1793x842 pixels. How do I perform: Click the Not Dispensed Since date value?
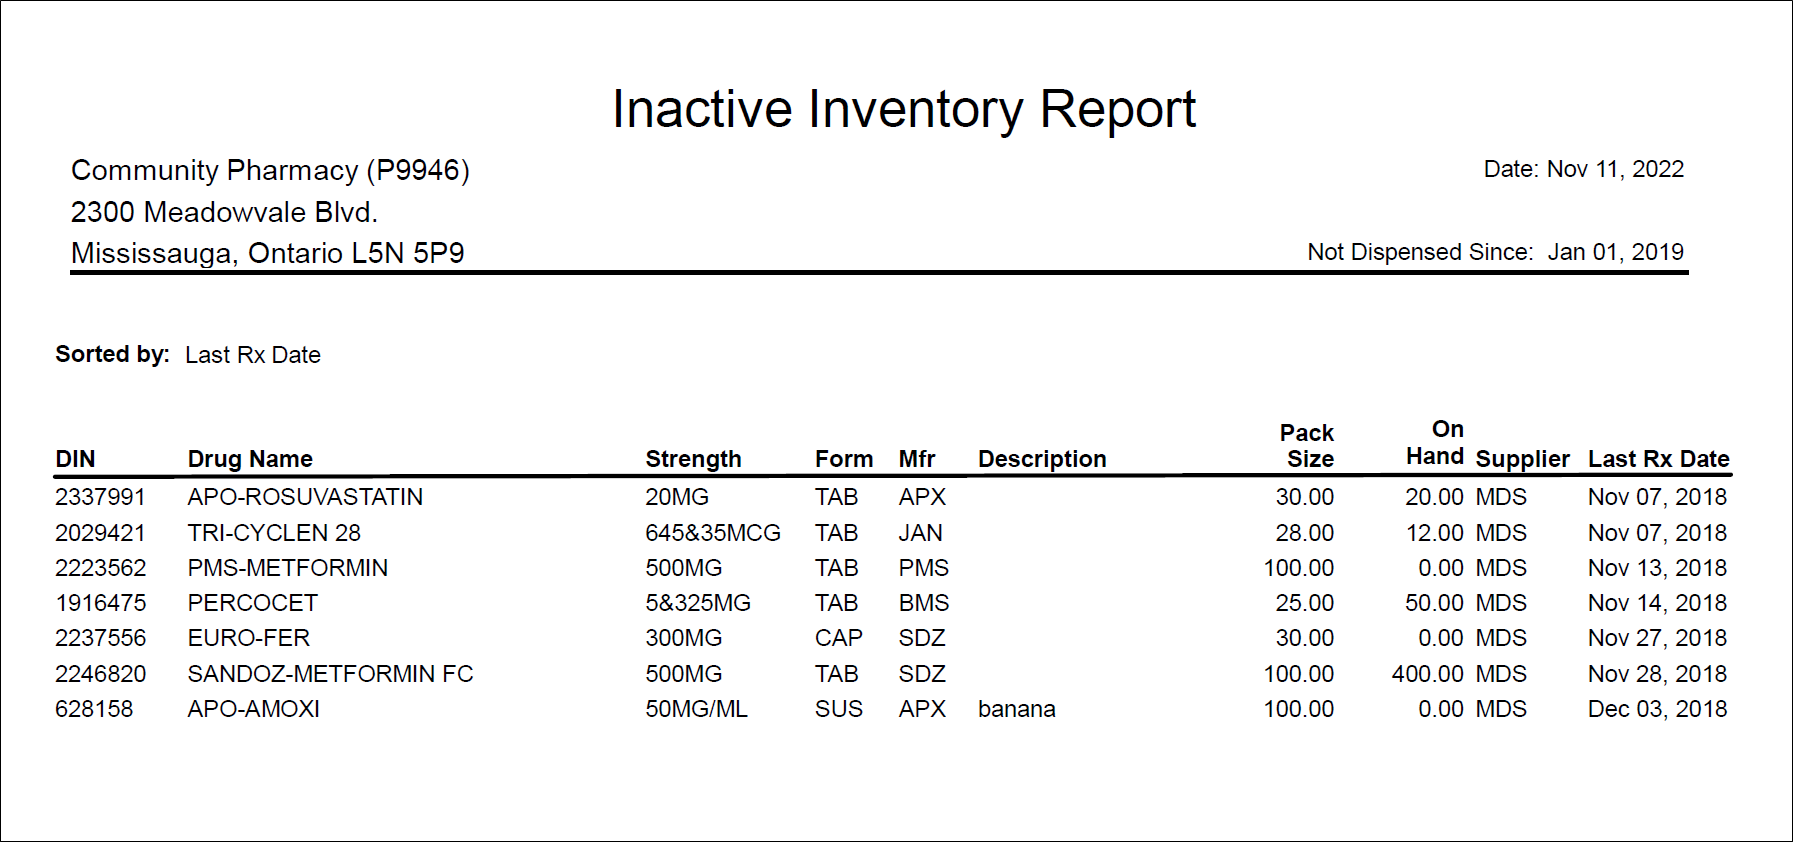1615,252
